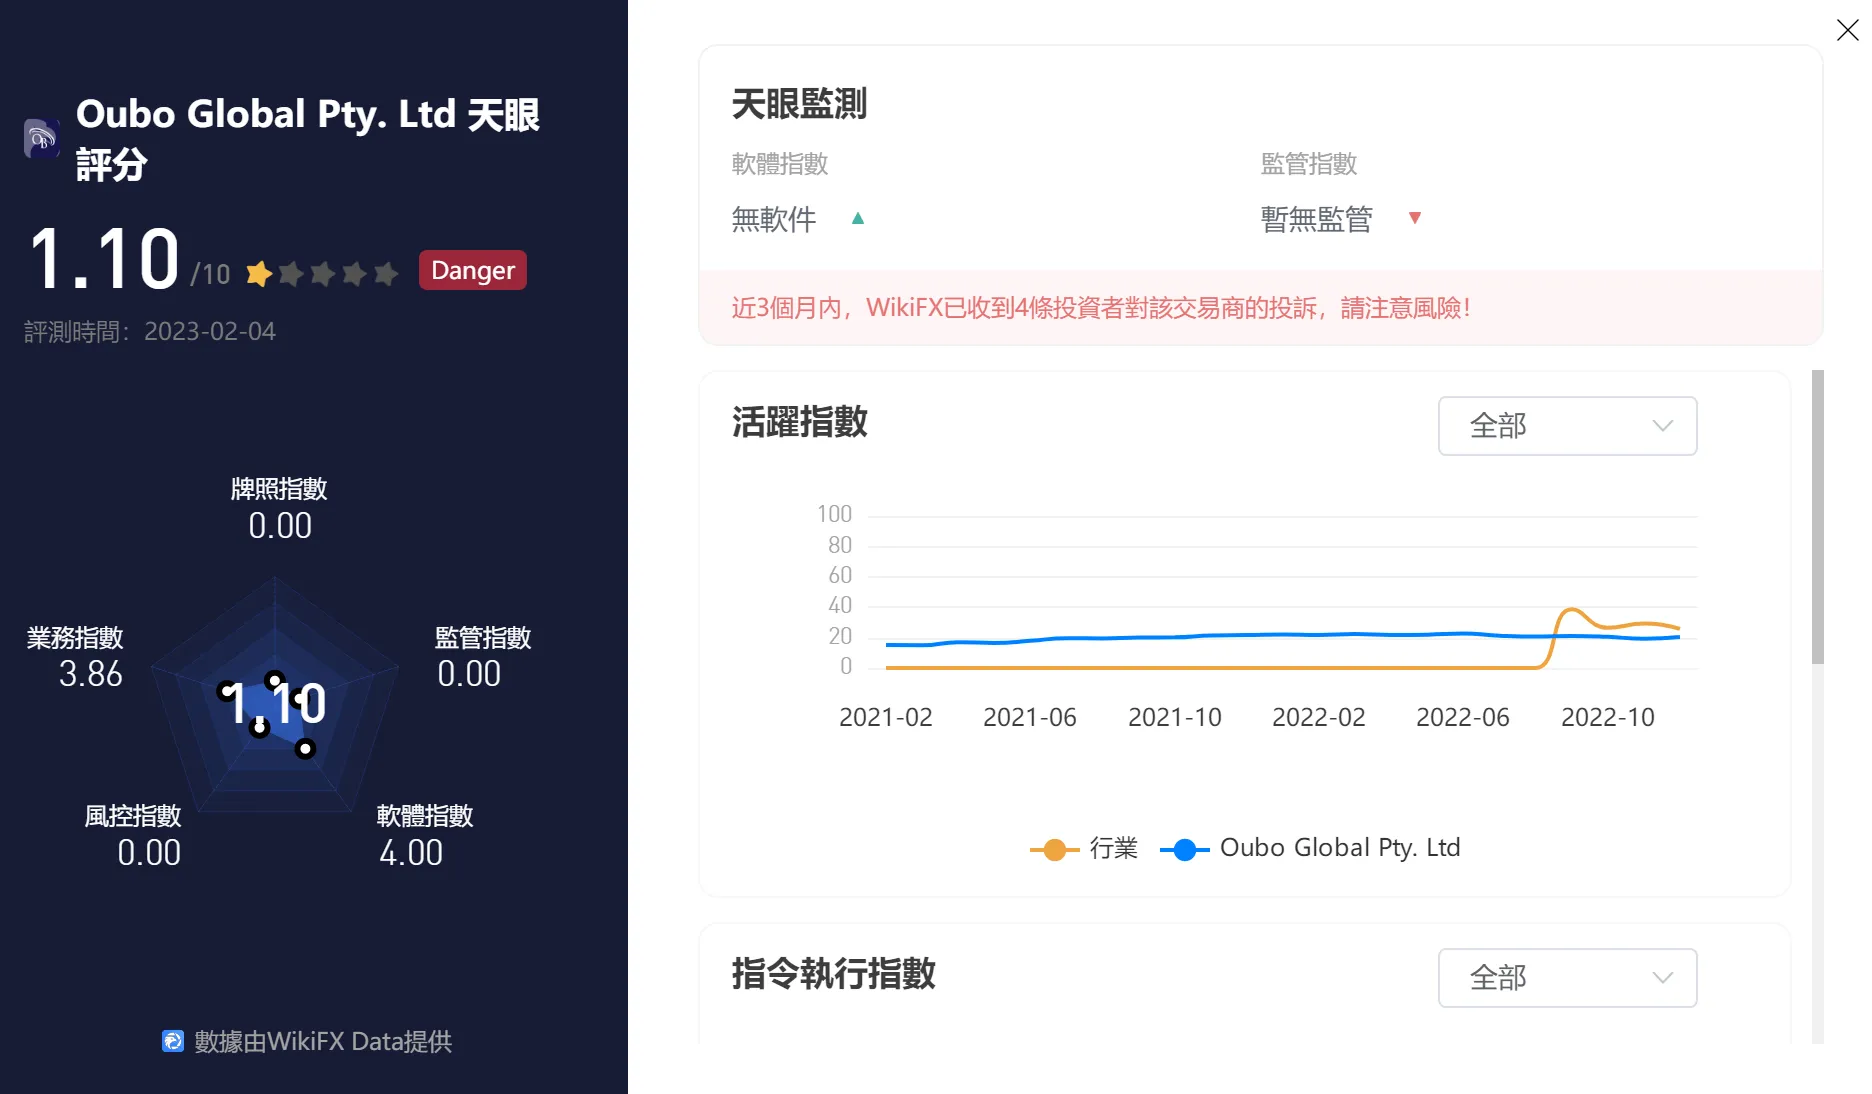The height and width of the screenshot is (1094, 1872).
Task: Click the 2022-06 axis label
Action: pos(1463,717)
